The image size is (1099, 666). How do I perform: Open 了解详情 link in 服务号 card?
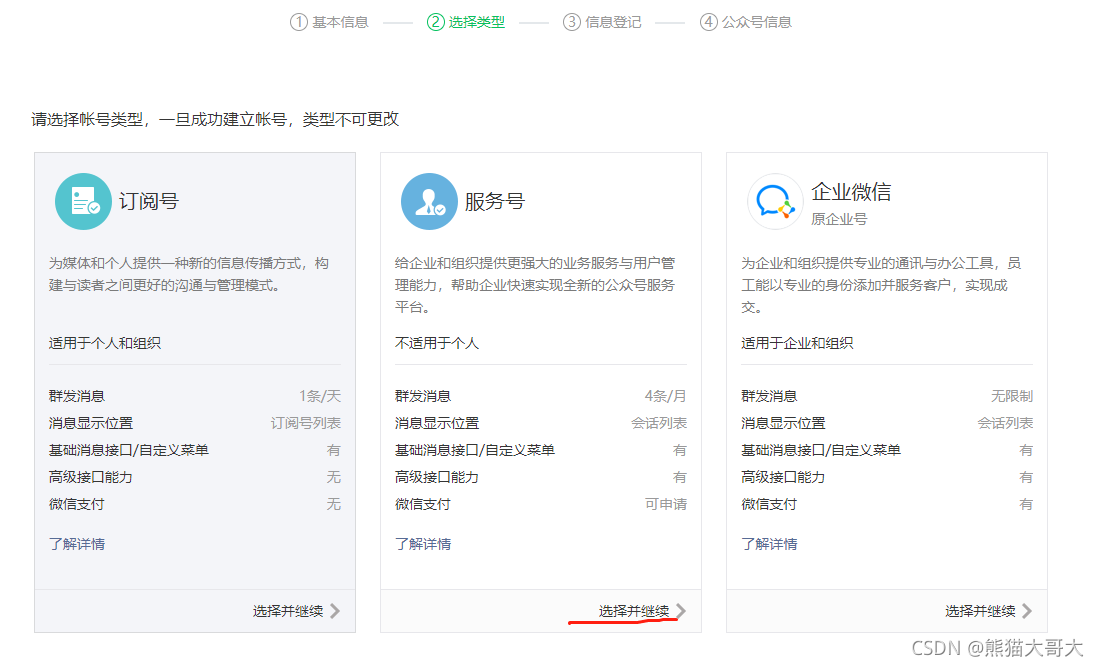coord(423,544)
